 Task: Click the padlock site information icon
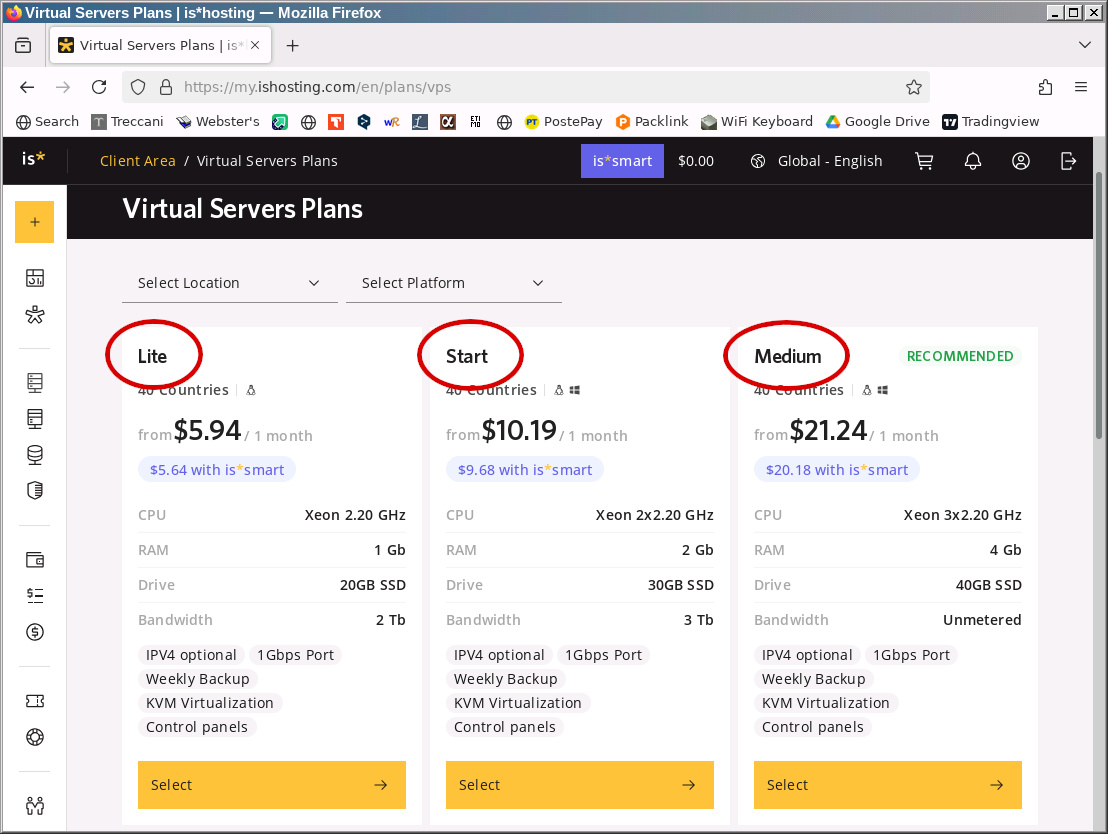[x=166, y=87]
